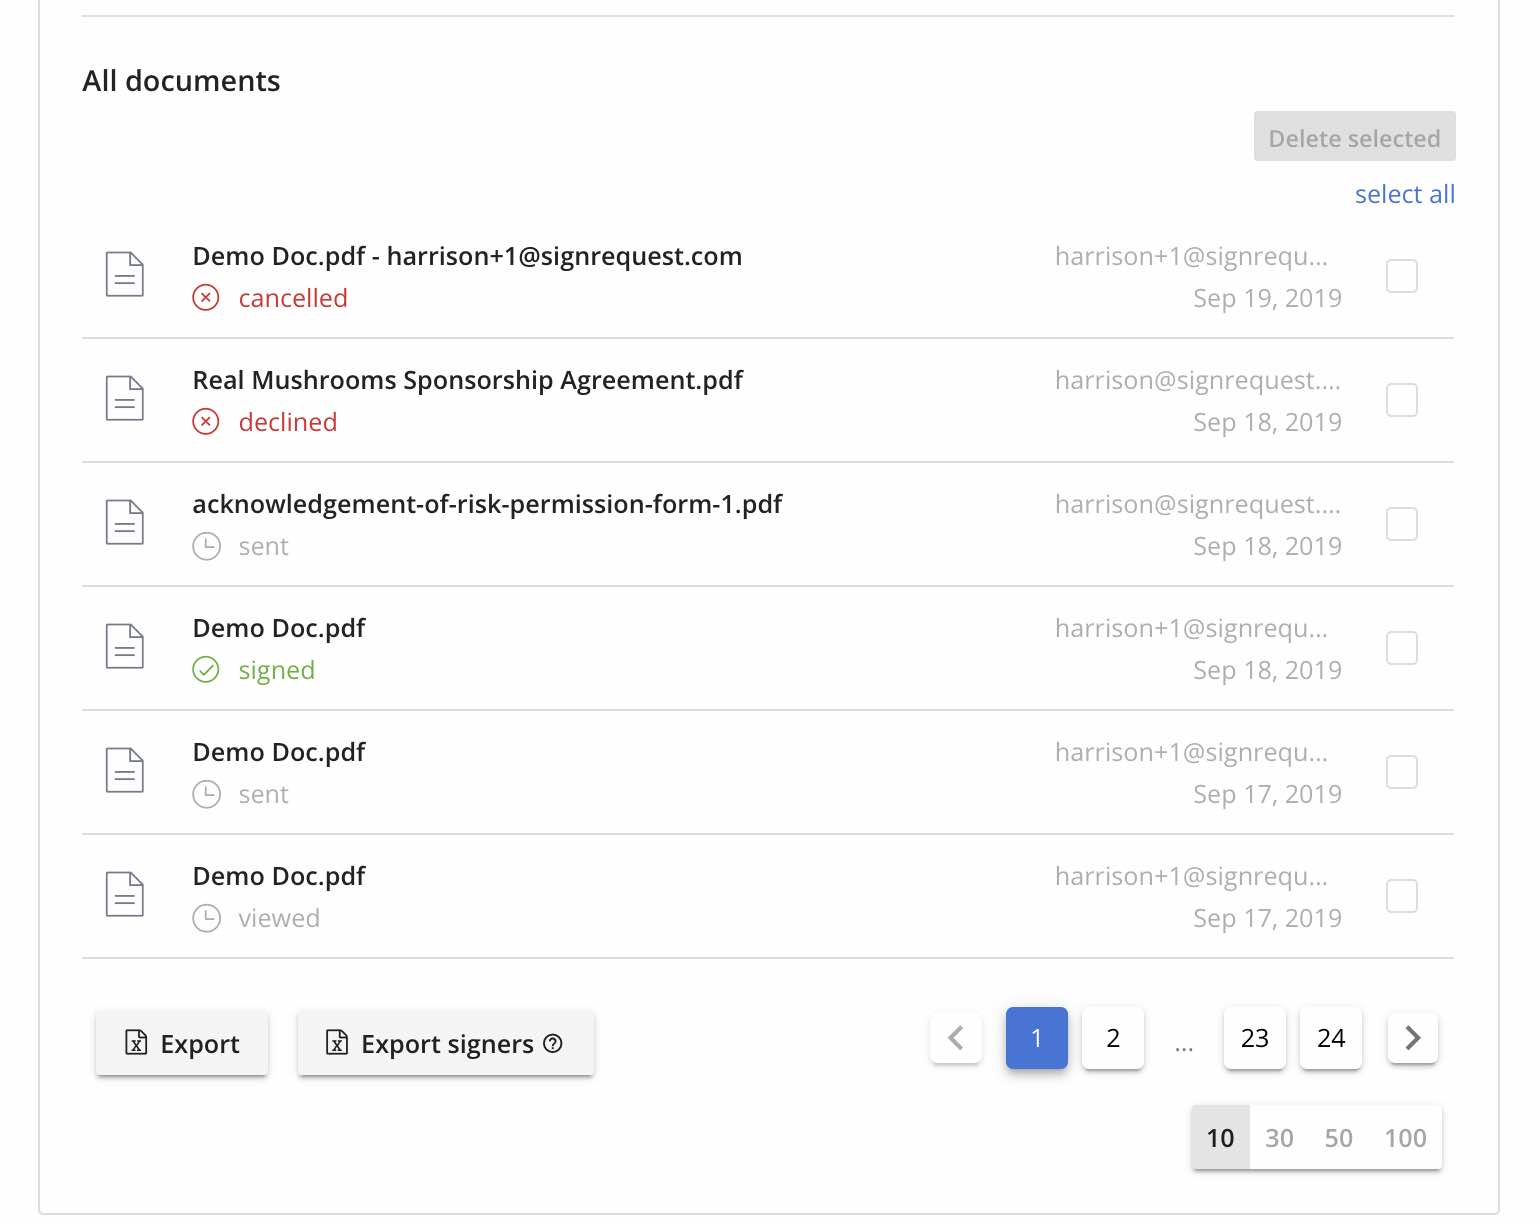1540x1224 pixels.
Task: Click the red cancelled status icon
Action: click(x=206, y=298)
